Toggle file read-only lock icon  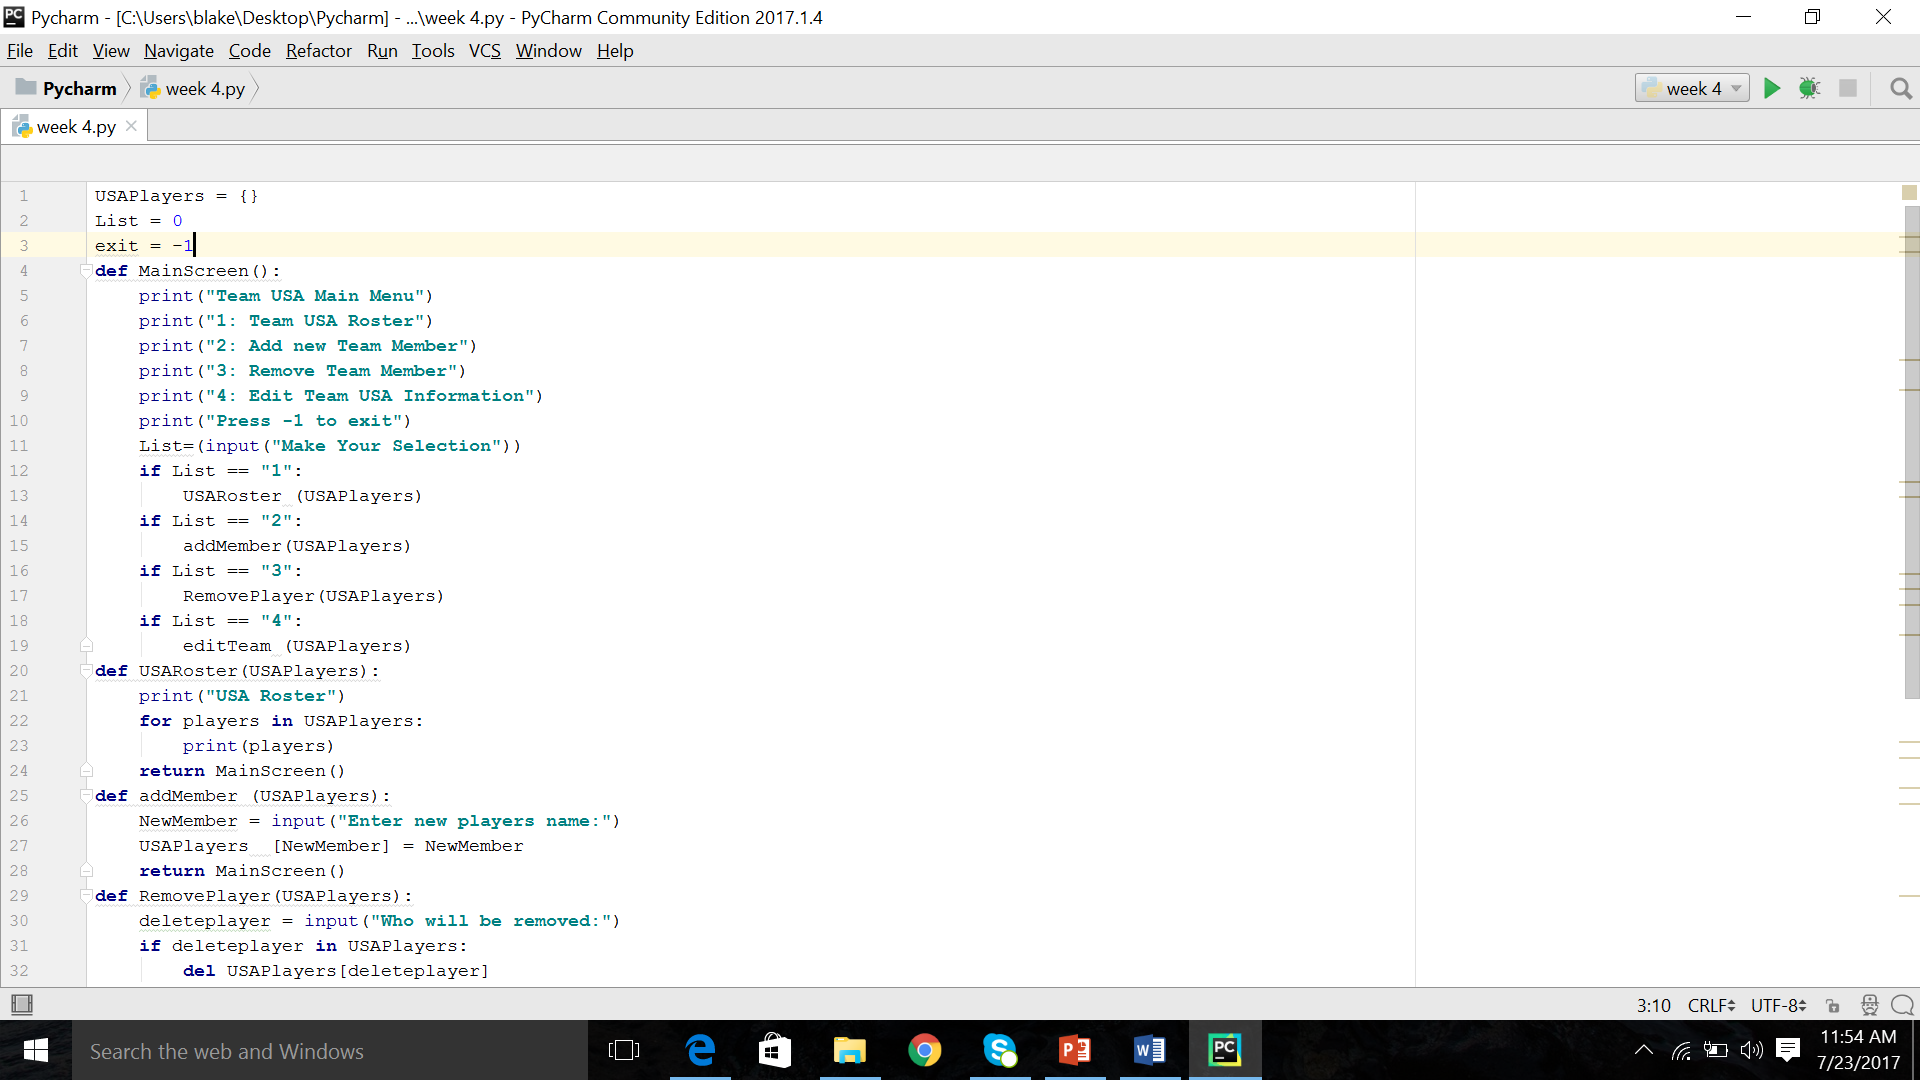(1832, 1005)
